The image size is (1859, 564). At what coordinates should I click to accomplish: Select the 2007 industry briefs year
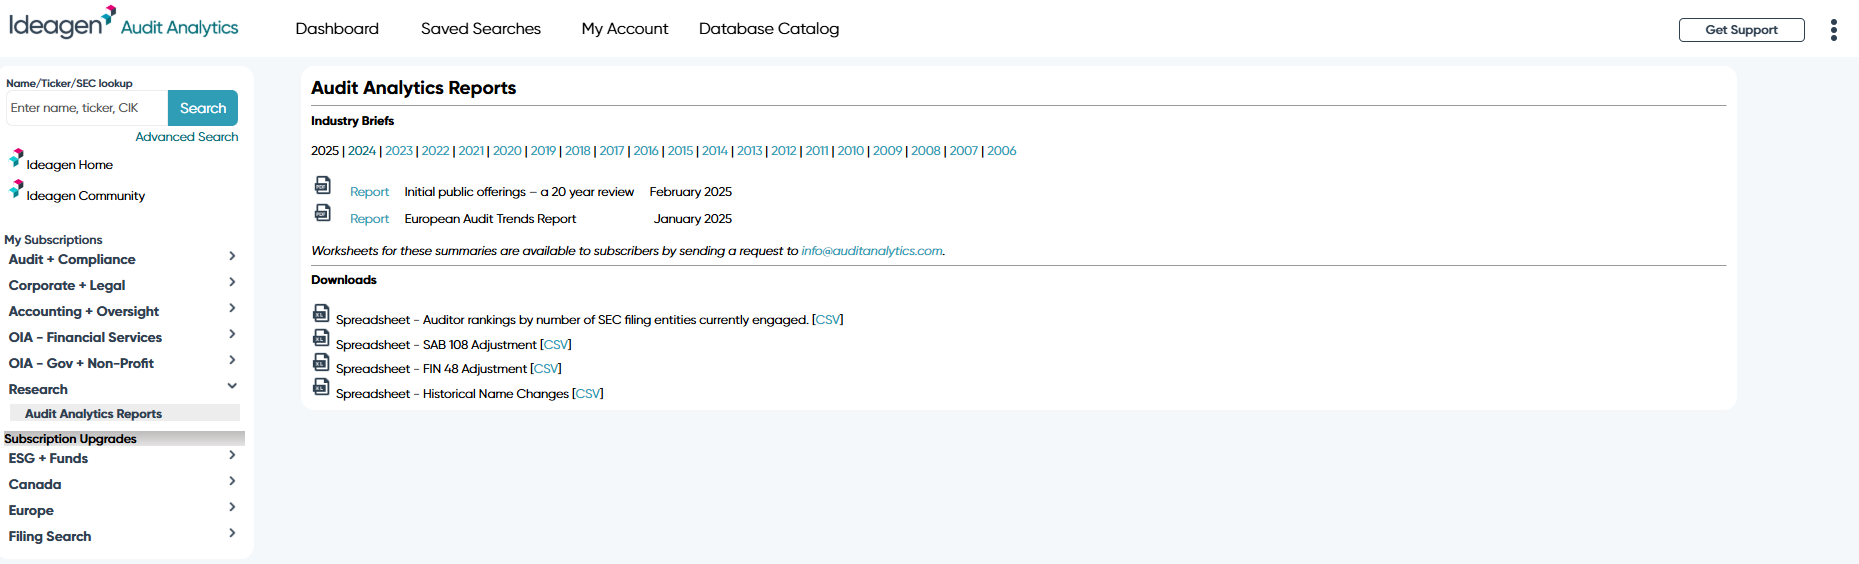point(964,151)
